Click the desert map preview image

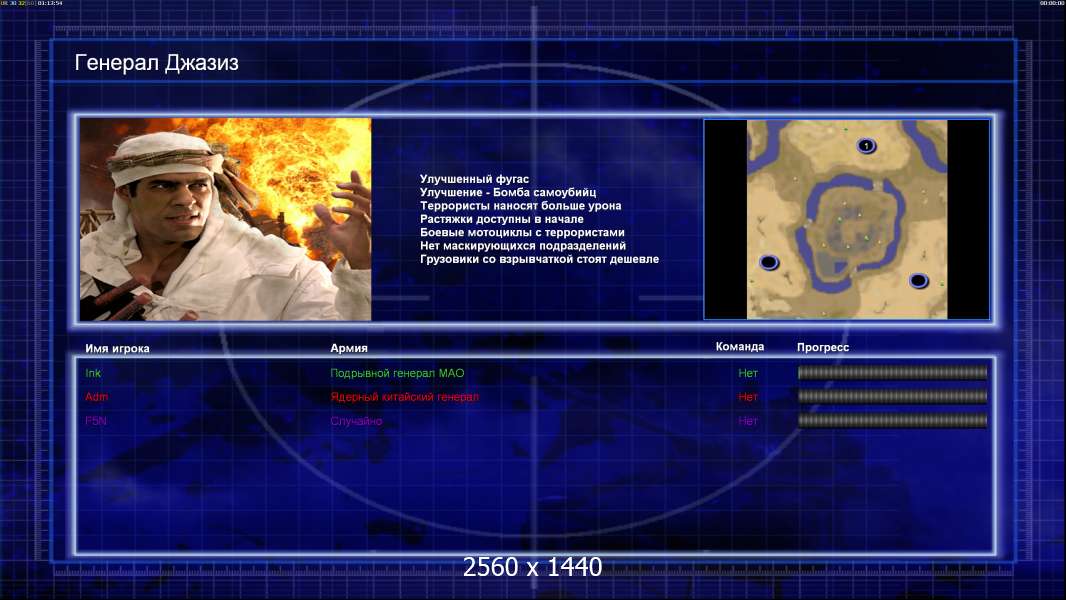(846, 219)
